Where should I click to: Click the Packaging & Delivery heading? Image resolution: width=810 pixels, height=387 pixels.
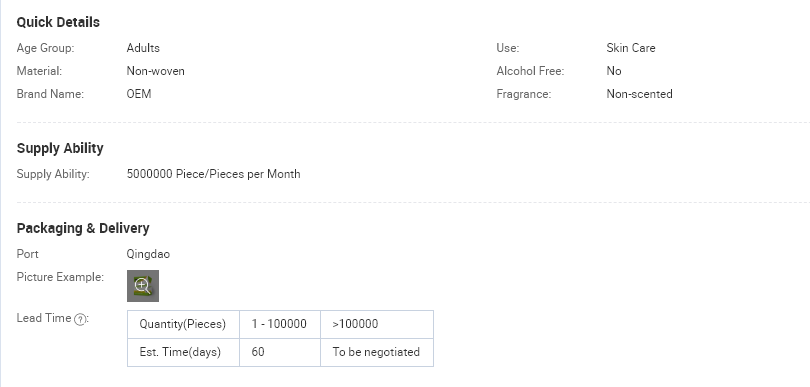(x=83, y=228)
